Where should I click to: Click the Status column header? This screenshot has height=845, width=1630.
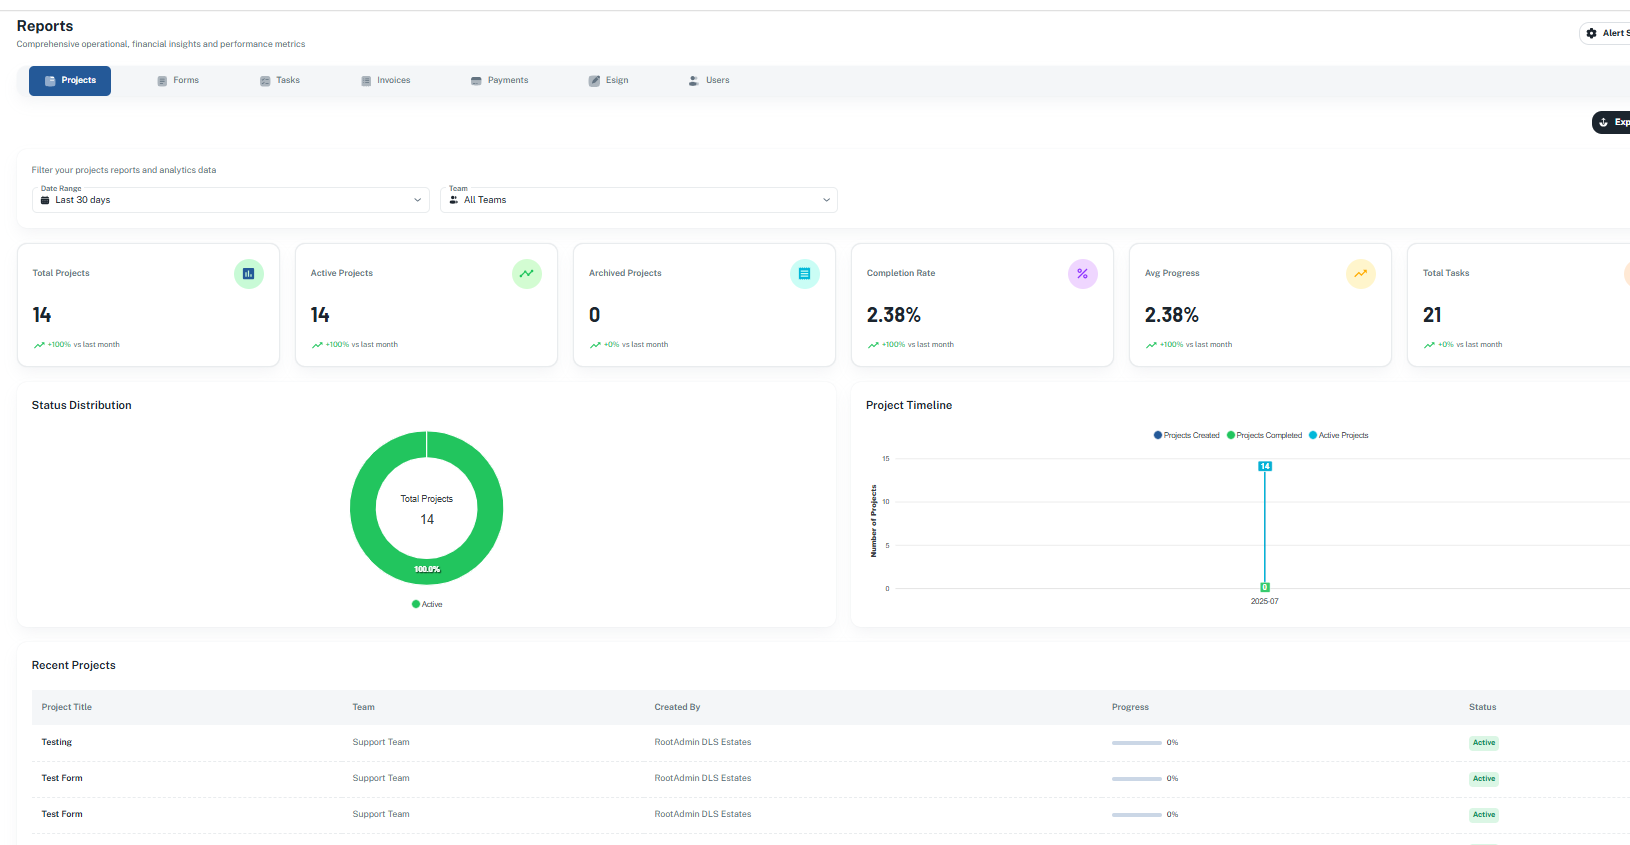[1482, 707]
